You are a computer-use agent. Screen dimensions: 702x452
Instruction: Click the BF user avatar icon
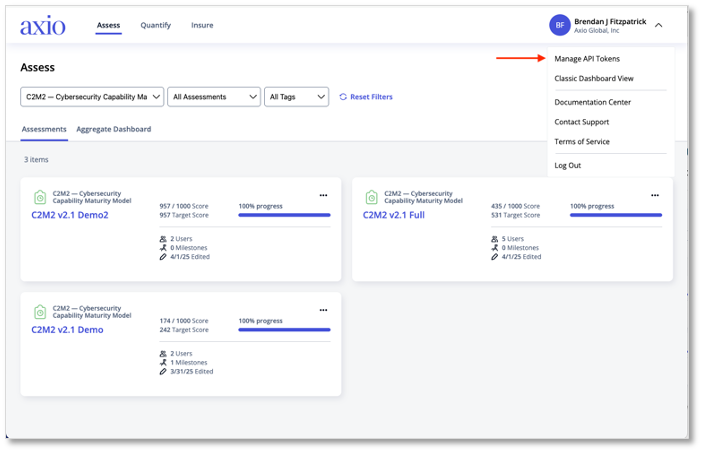(559, 25)
